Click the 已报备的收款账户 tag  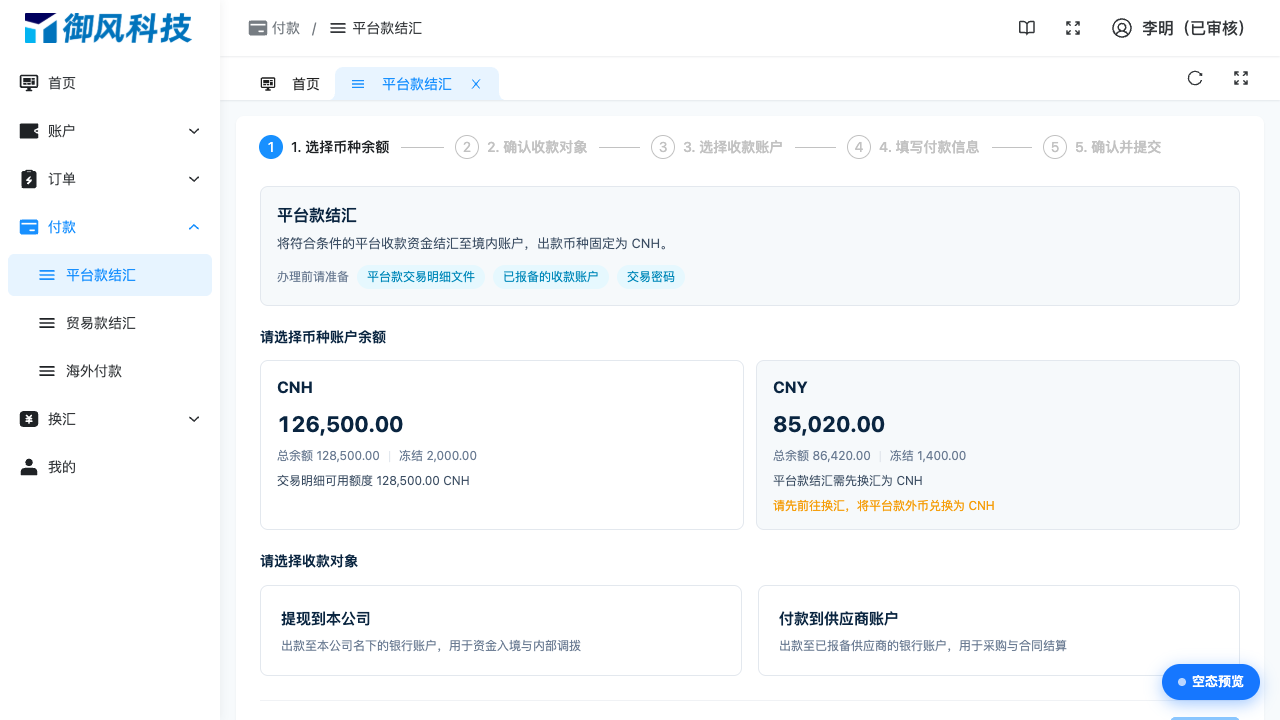551,277
